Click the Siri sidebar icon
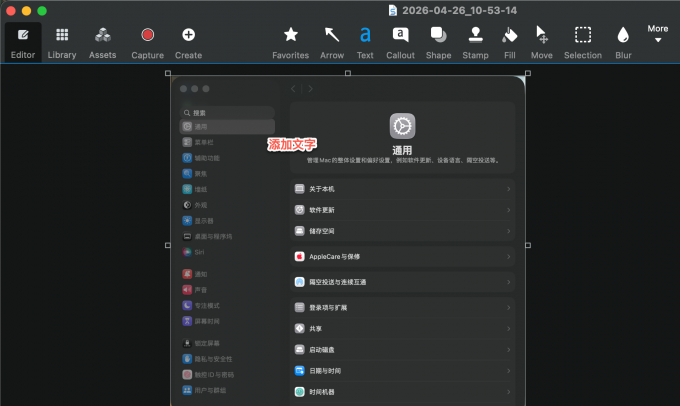This screenshot has width=680, height=406. [x=187, y=252]
